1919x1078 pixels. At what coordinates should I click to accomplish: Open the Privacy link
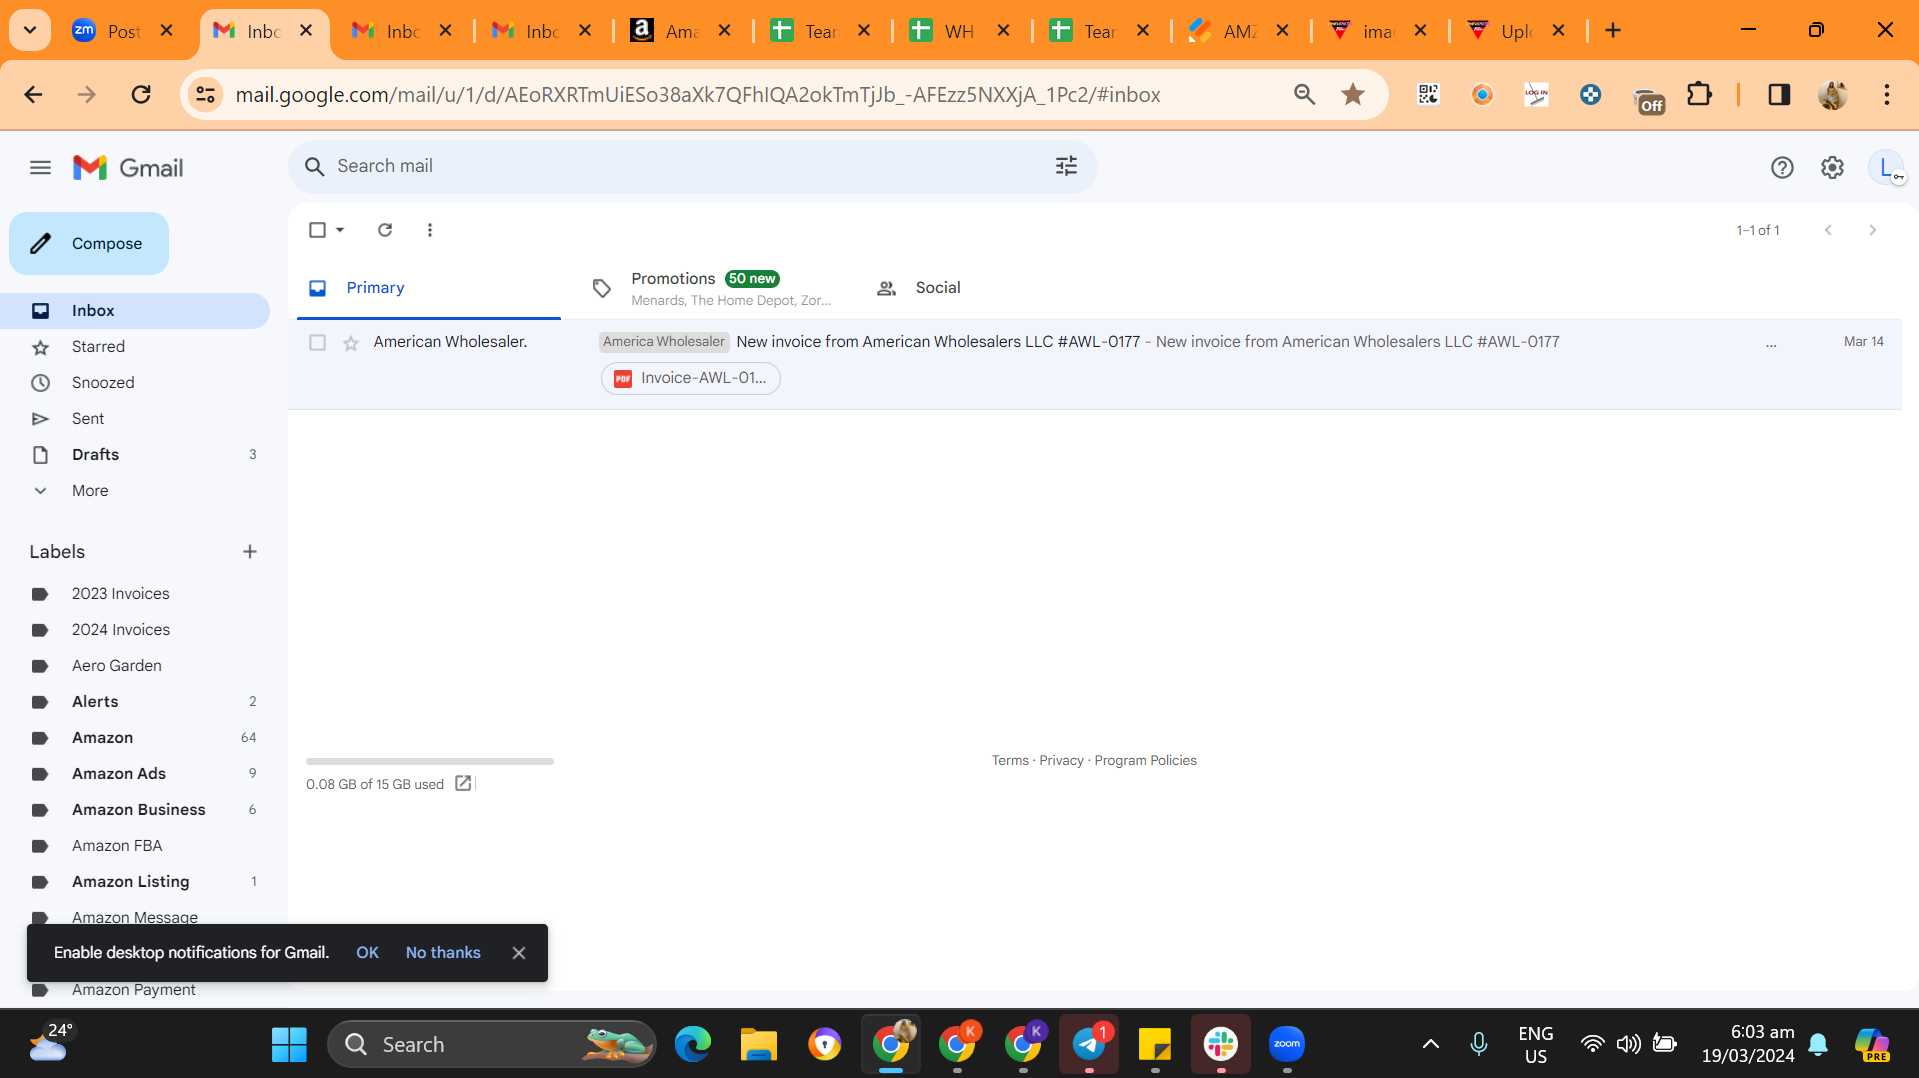1061,761
